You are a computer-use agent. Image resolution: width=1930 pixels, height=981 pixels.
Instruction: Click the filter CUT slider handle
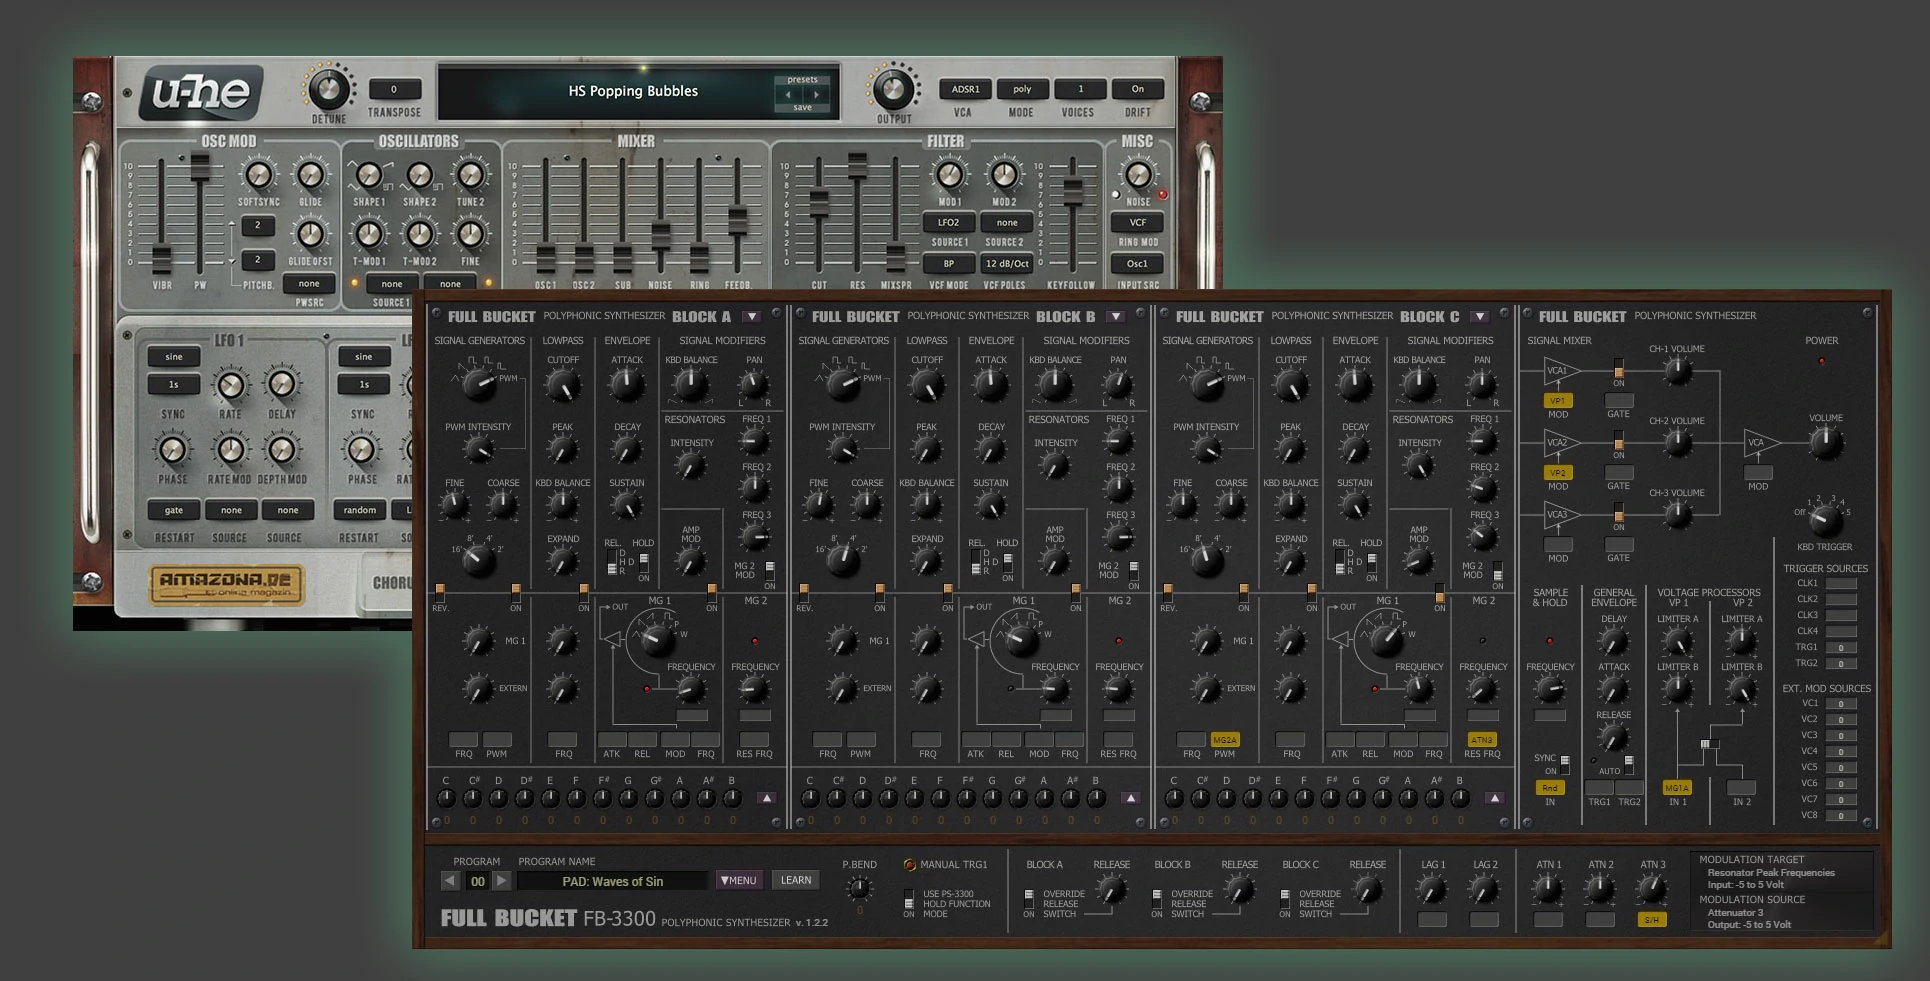tap(819, 203)
